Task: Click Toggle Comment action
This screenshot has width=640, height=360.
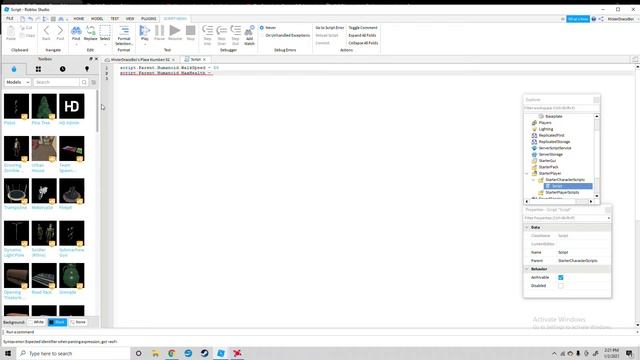Action: click(x=363, y=28)
